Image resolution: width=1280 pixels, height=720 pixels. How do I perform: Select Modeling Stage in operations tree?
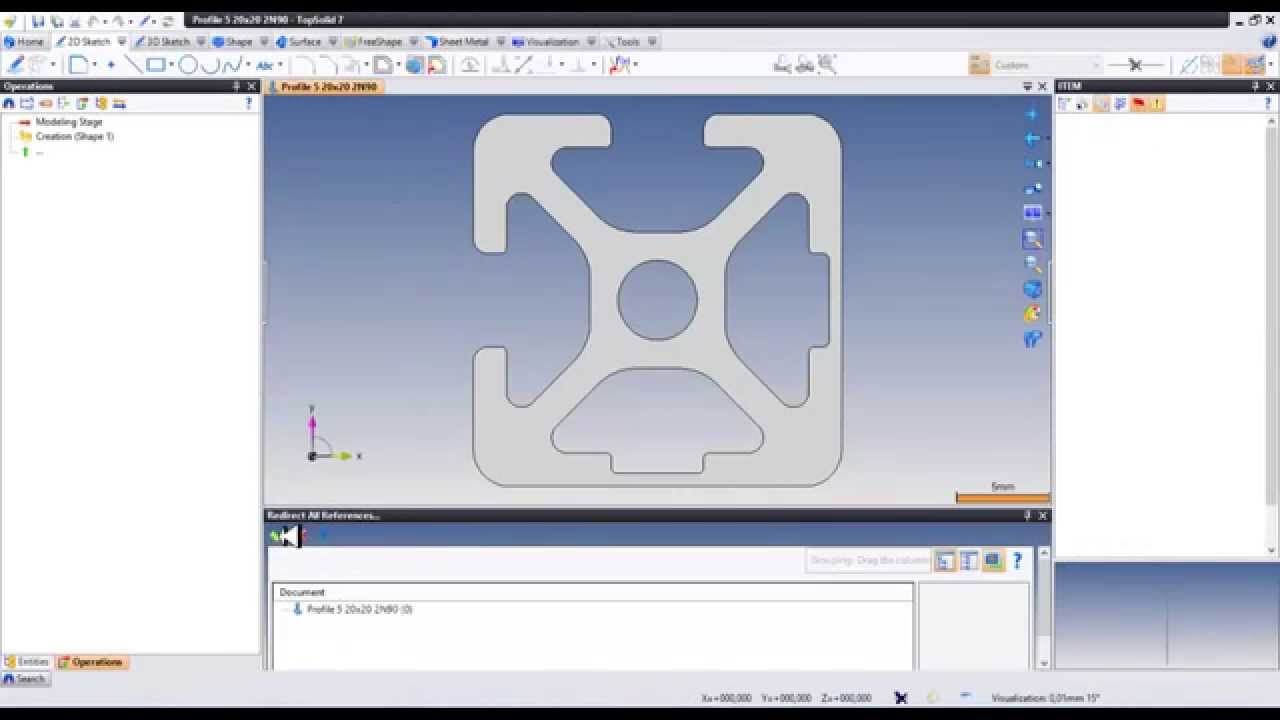coord(69,122)
